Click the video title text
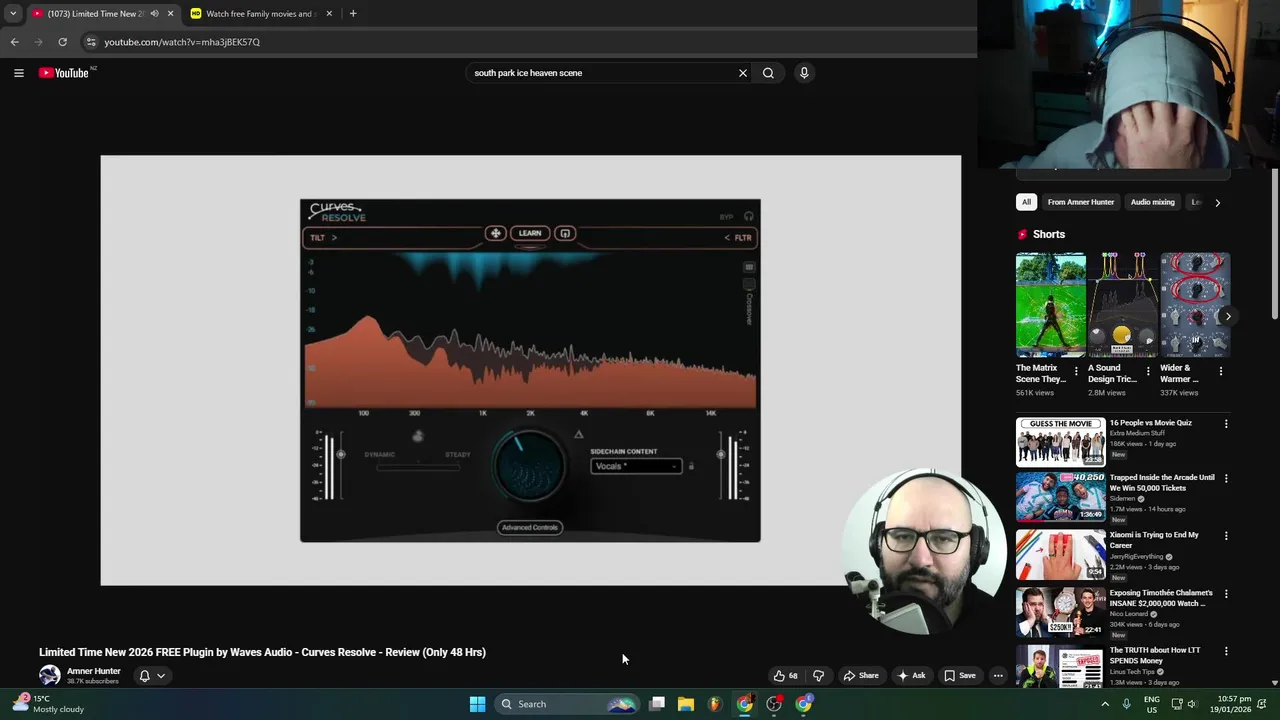The width and height of the screenshot is (1280, 720). click(262, 652)
